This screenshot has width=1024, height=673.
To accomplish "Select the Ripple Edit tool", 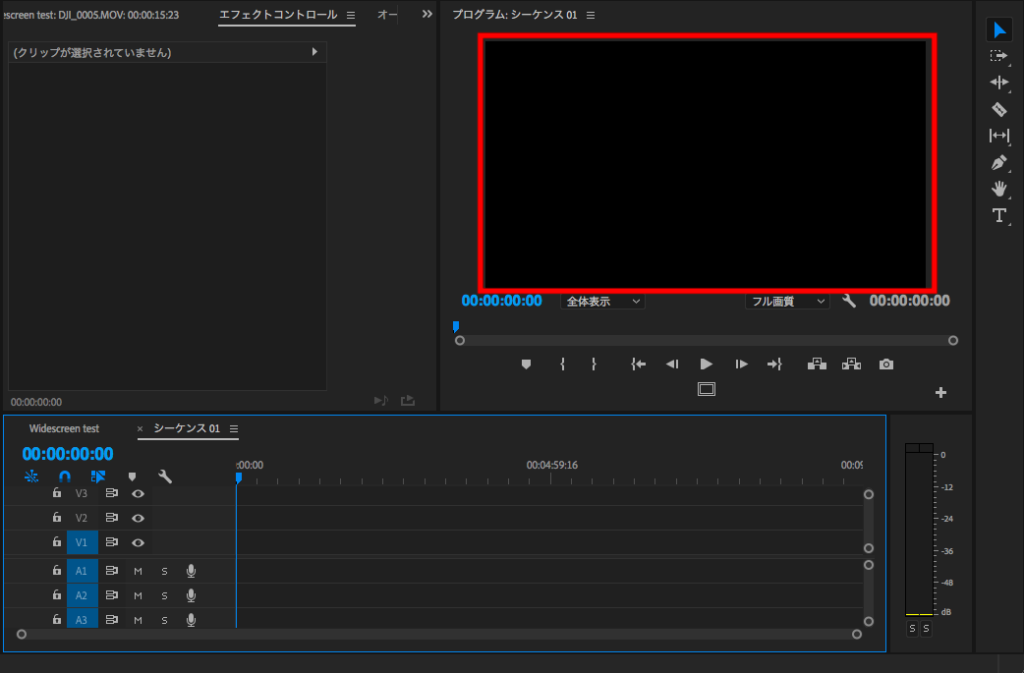I will 998,82.
